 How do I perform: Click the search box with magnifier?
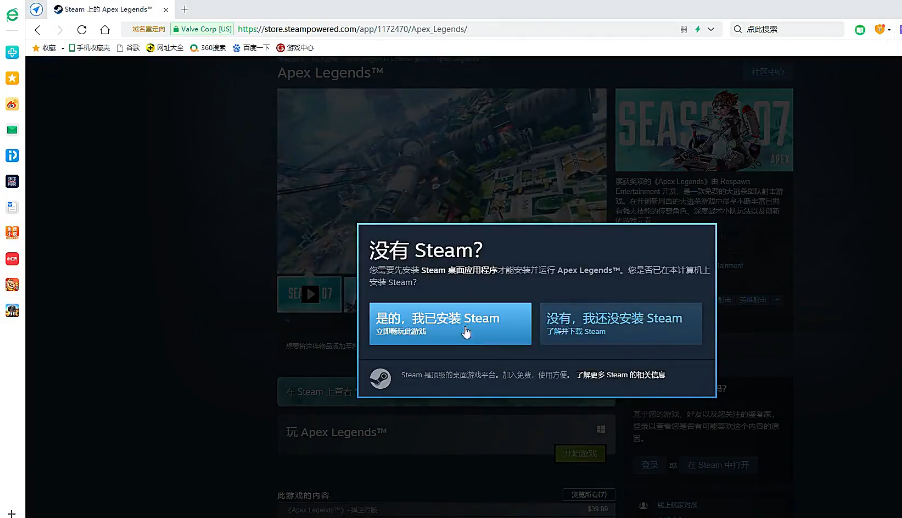click(786, 29)
